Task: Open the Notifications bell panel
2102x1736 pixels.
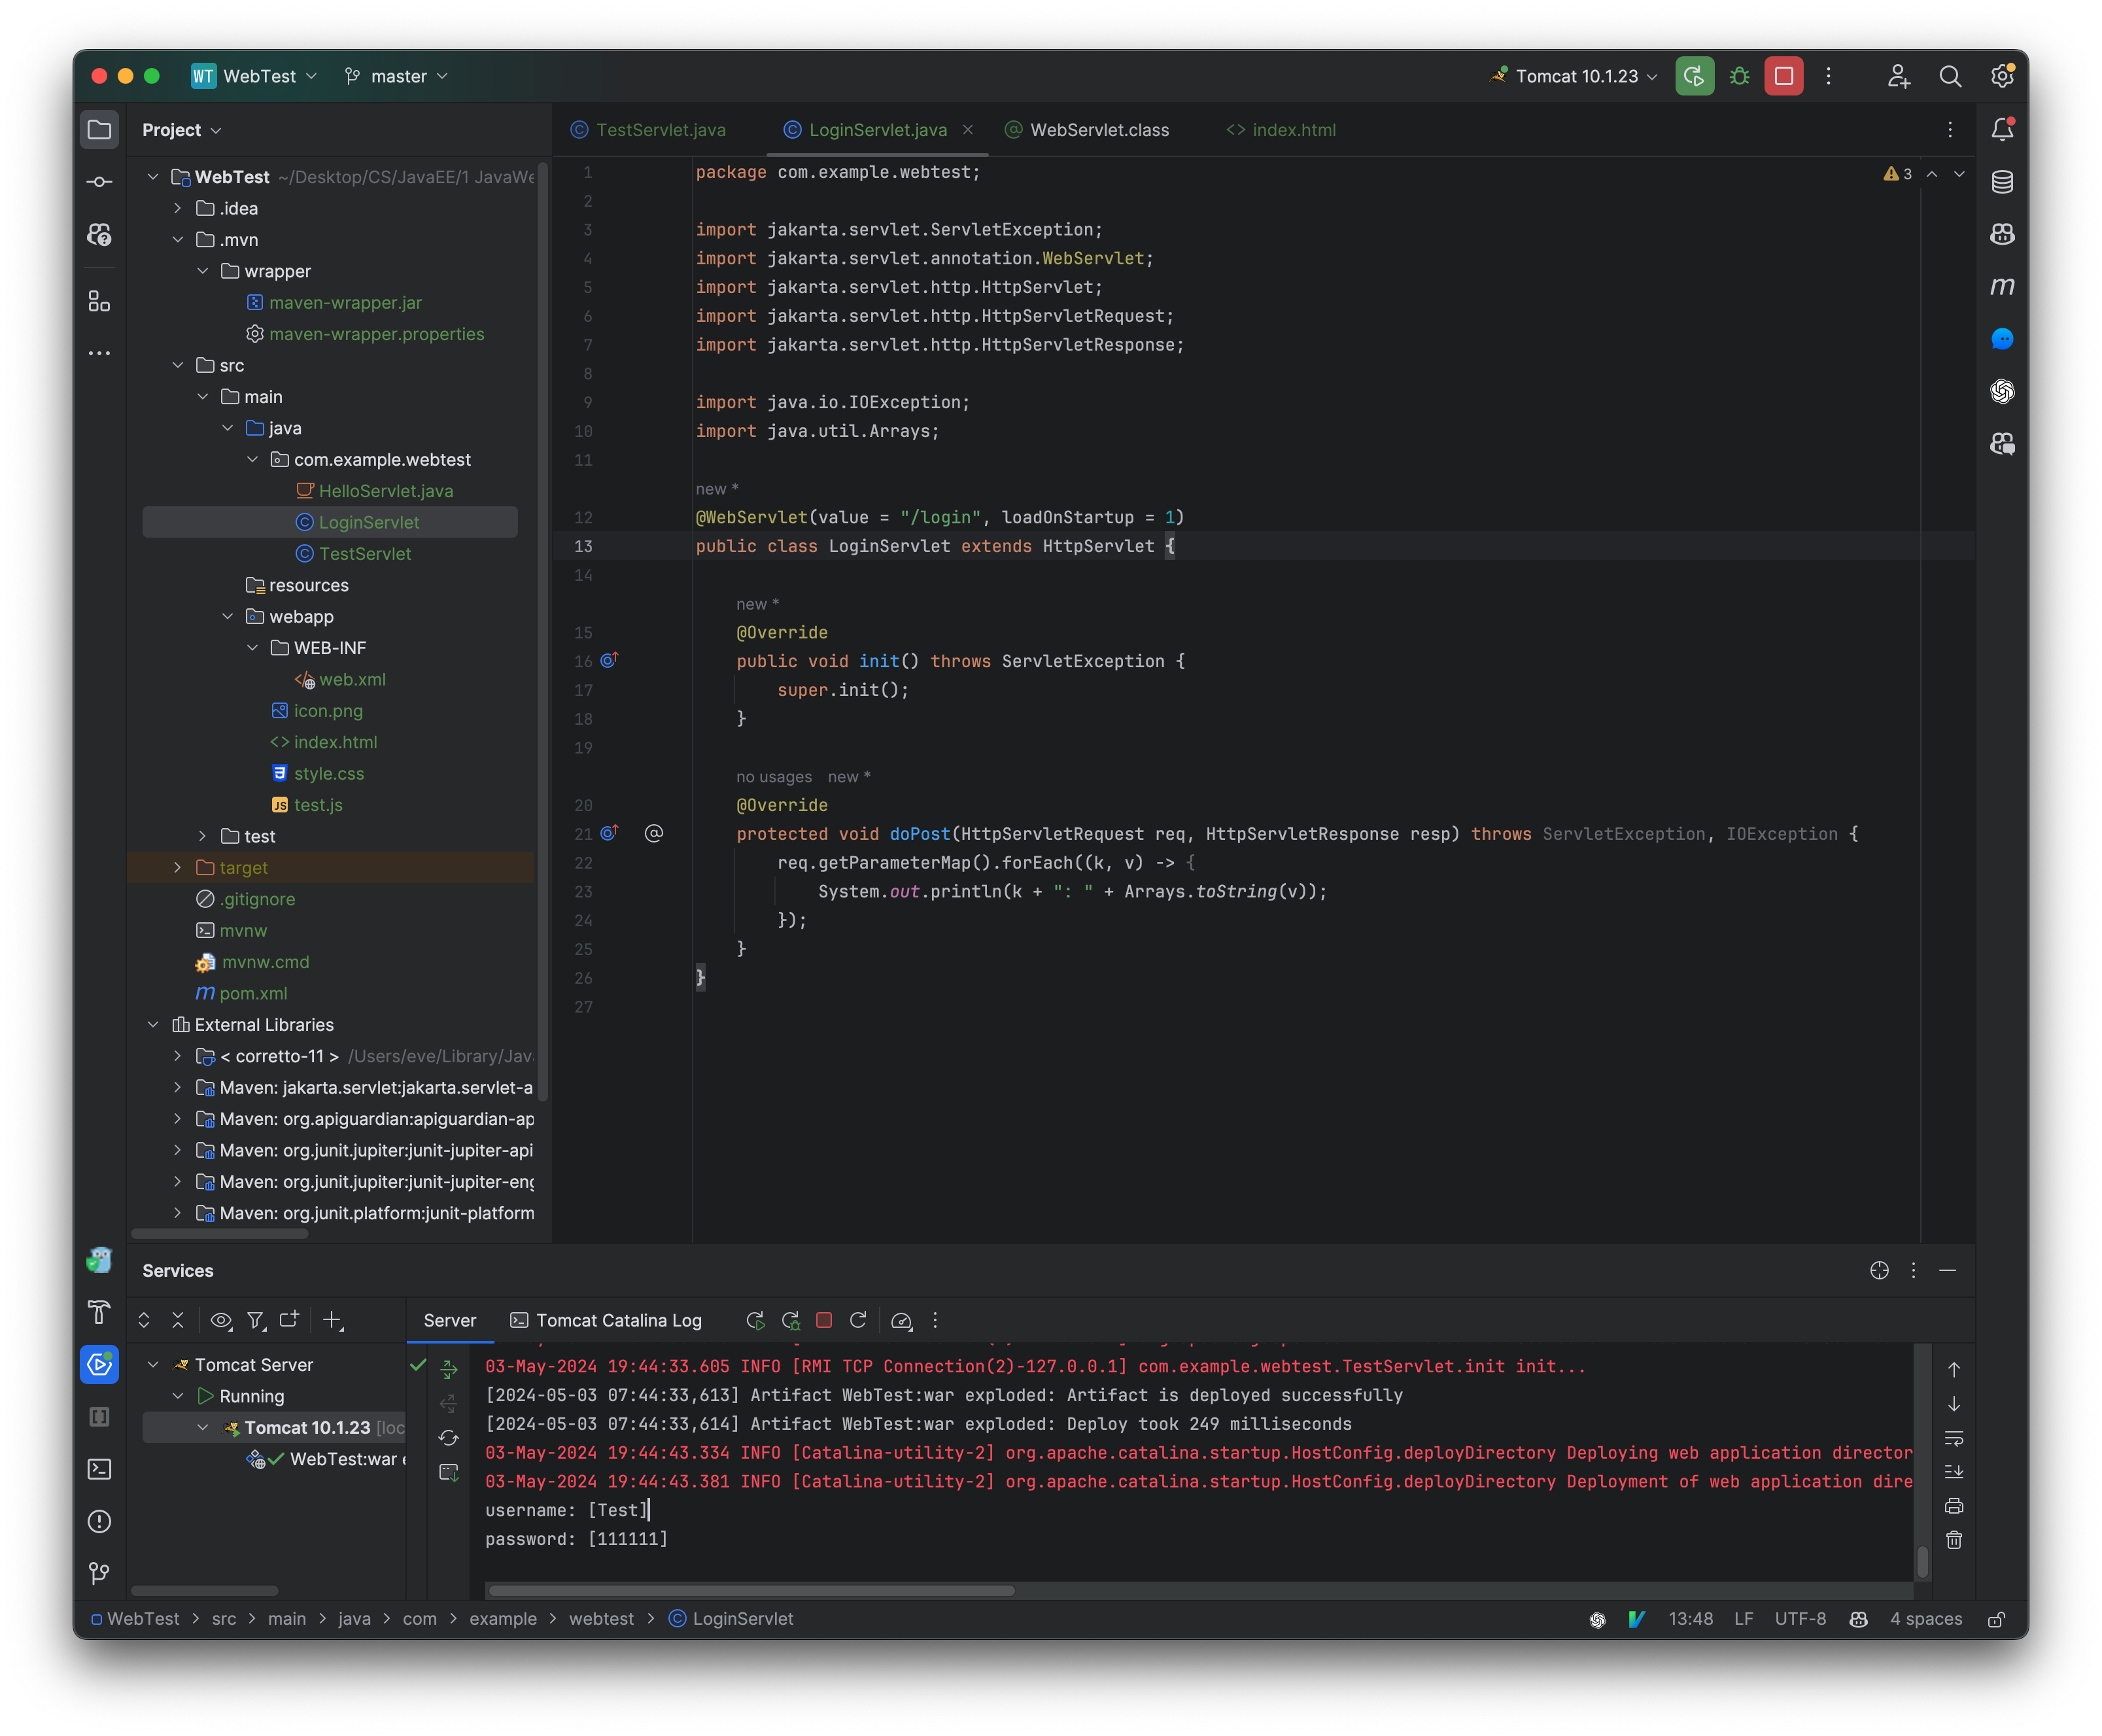Action: coord(2003,129)
